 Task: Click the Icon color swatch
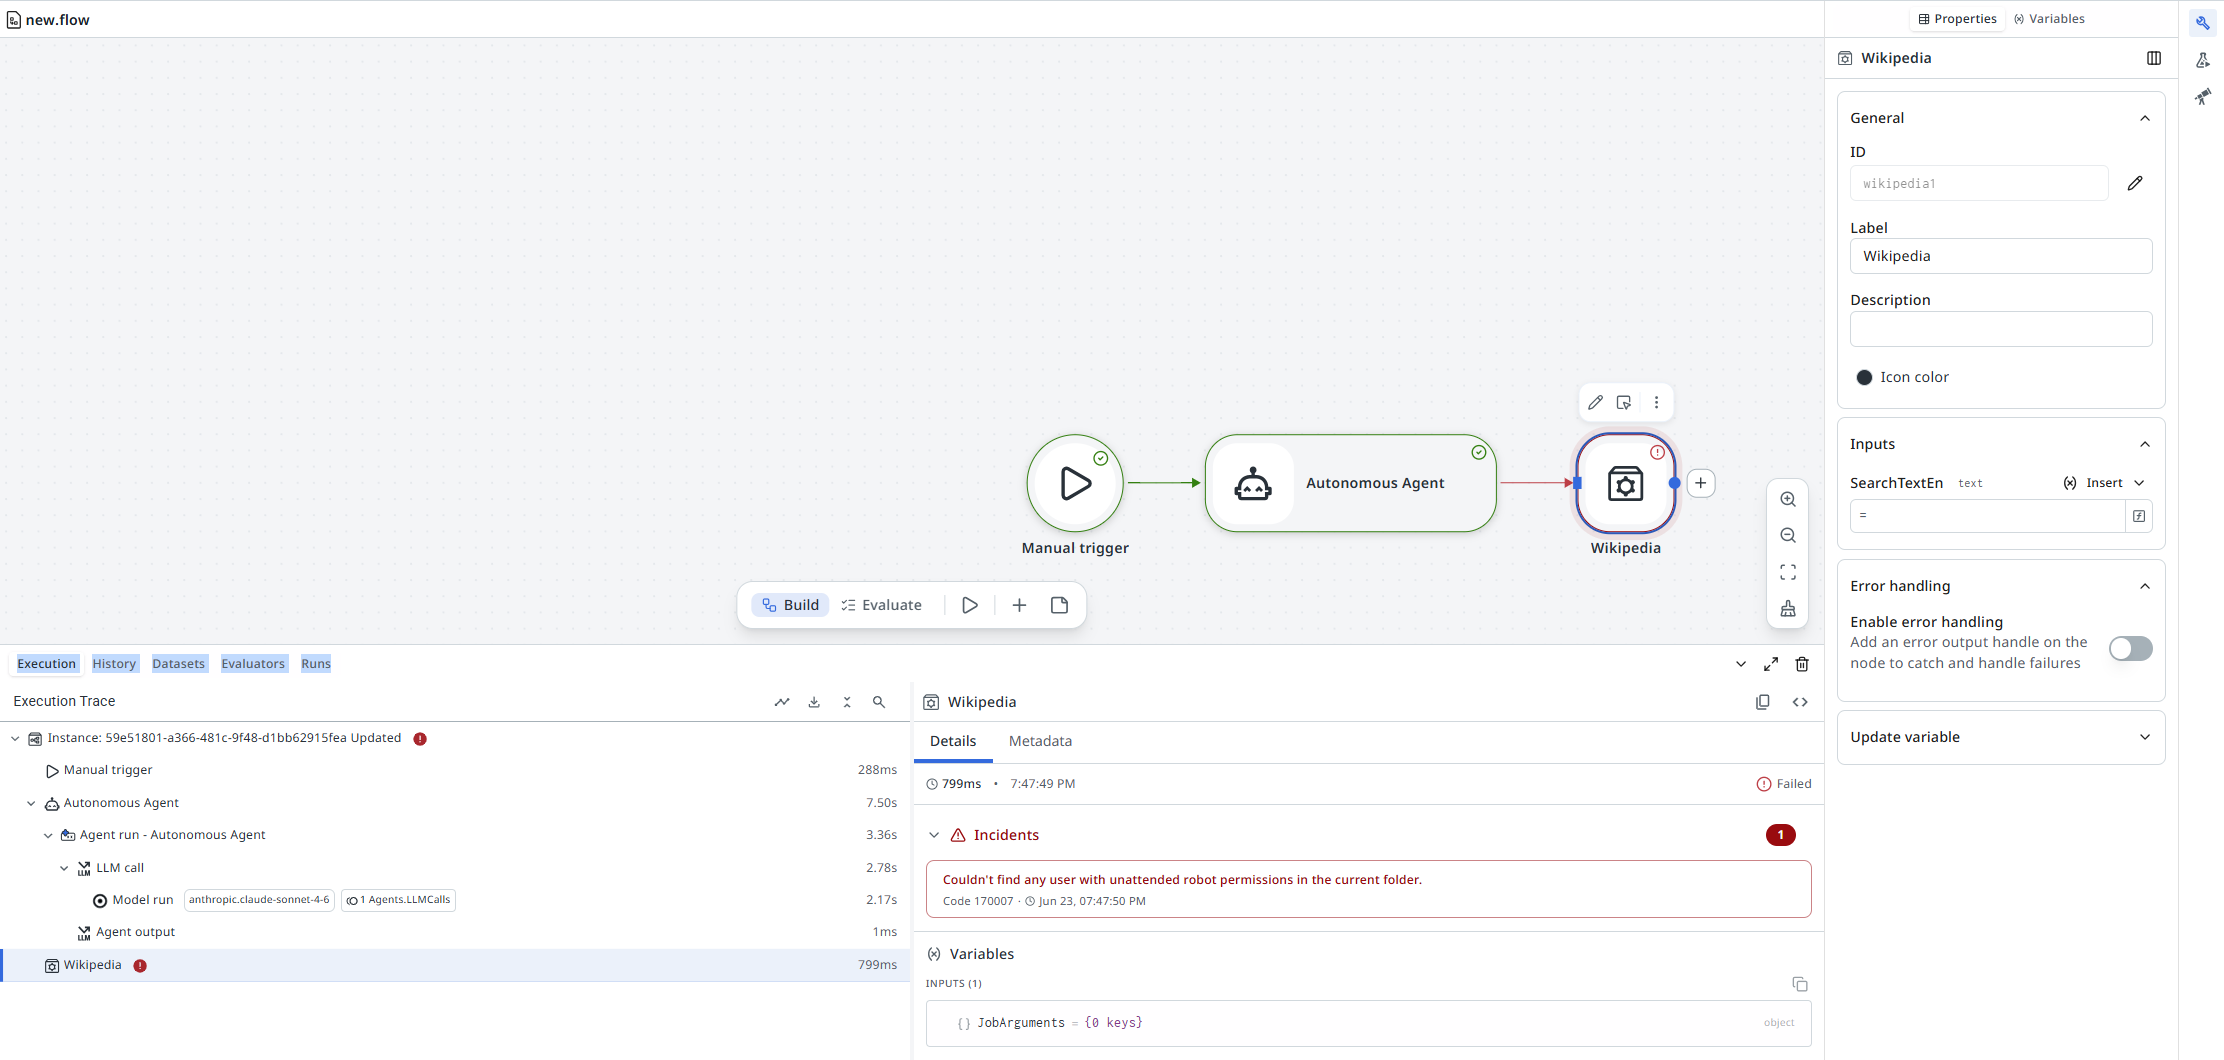(1864, 377)
